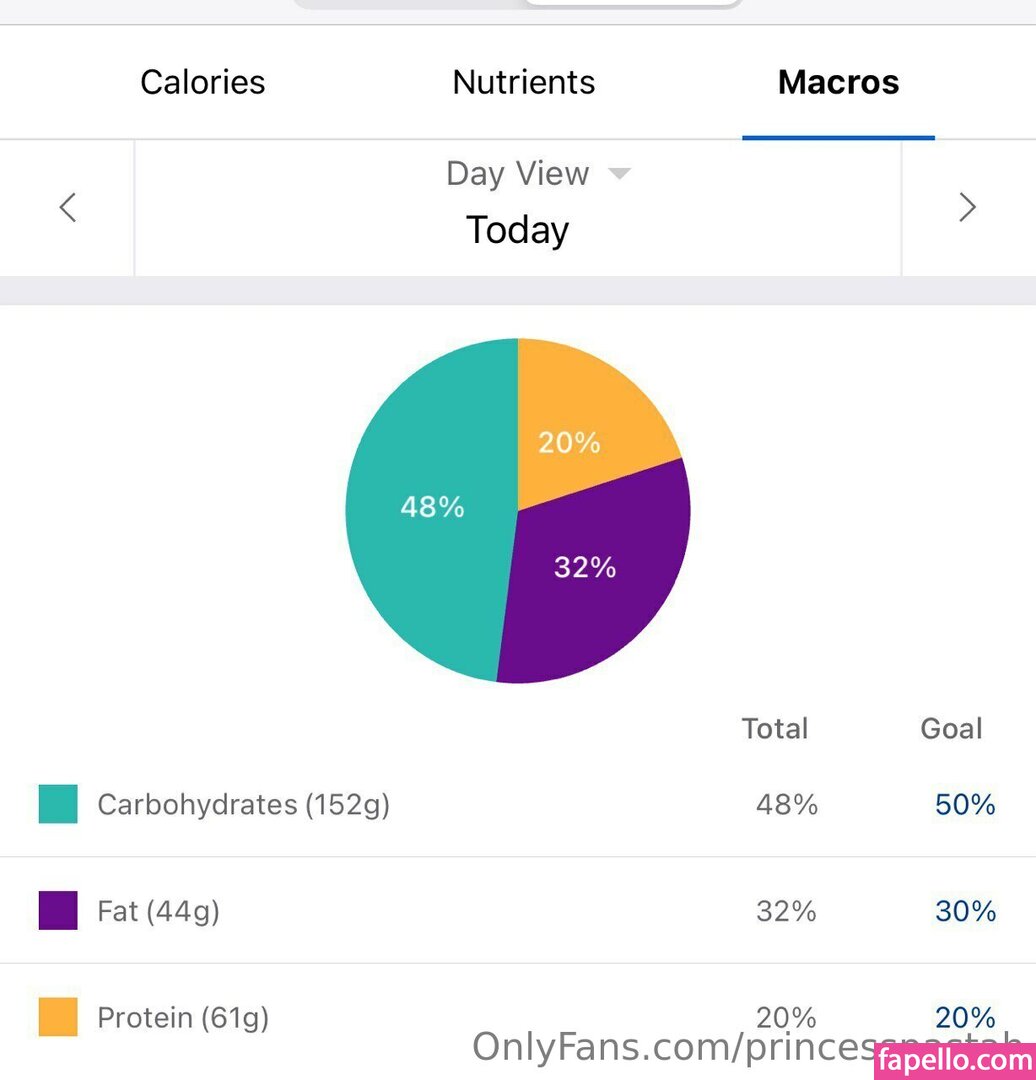The height and width of the screenshot is (1080, 1036).
Task: Edit the 30% Fat goal
Action: tap(965, 911)
